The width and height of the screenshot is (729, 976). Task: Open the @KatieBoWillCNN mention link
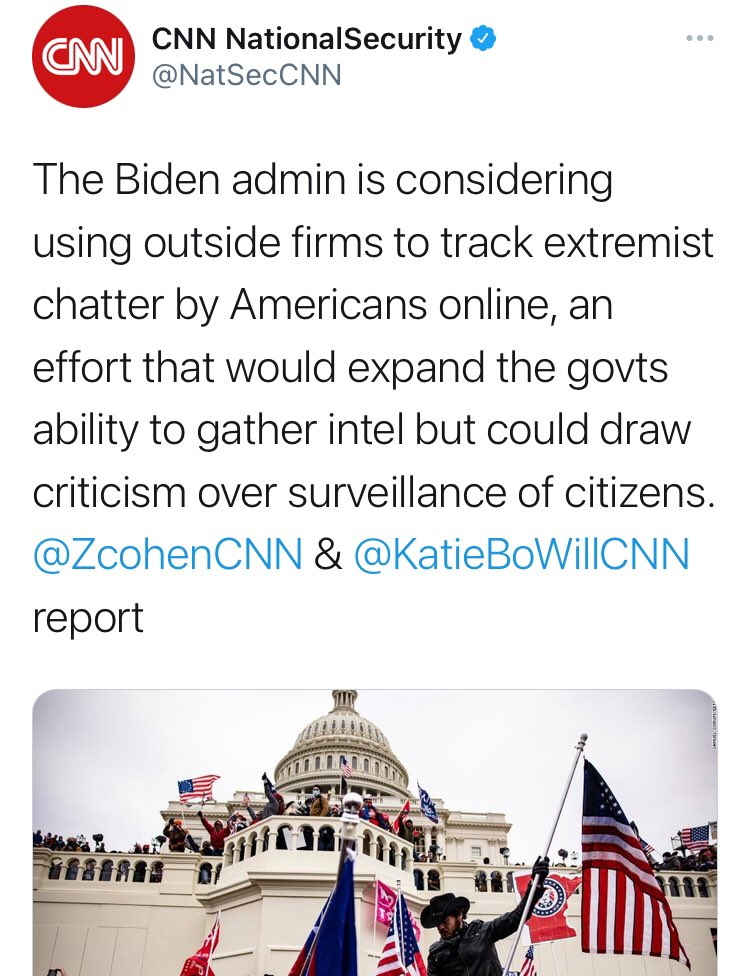pyautogui.click(x=522, y=554)
